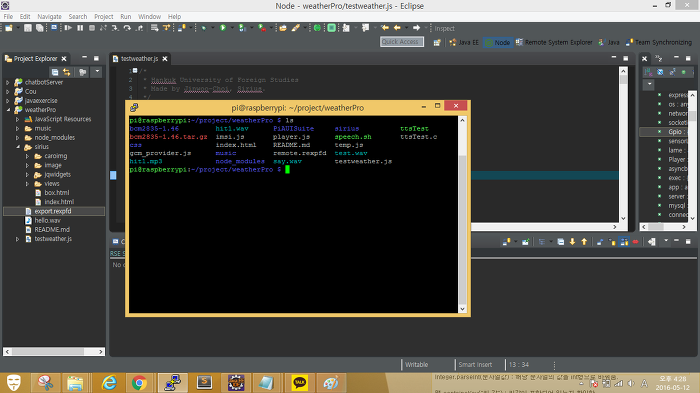Click Collapse All icon in Project Explorer

pyautogui.click(x=54, y=72)
